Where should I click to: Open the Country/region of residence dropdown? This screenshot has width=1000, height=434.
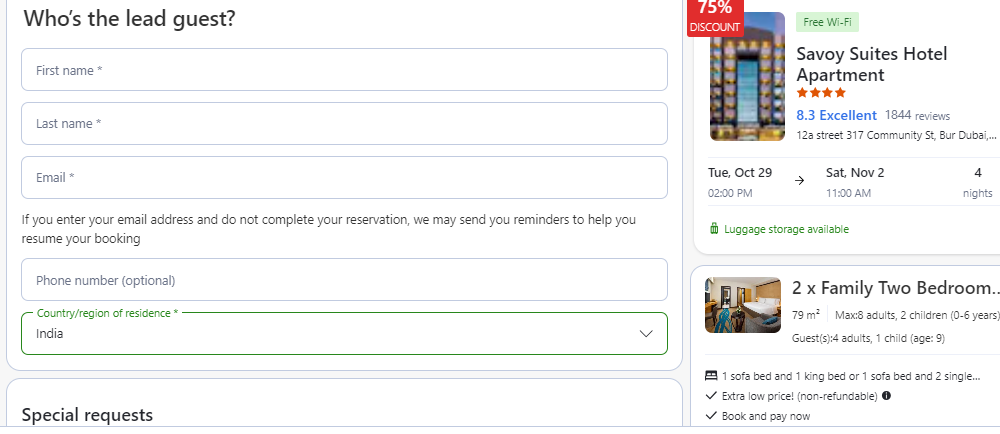[344, 333]
